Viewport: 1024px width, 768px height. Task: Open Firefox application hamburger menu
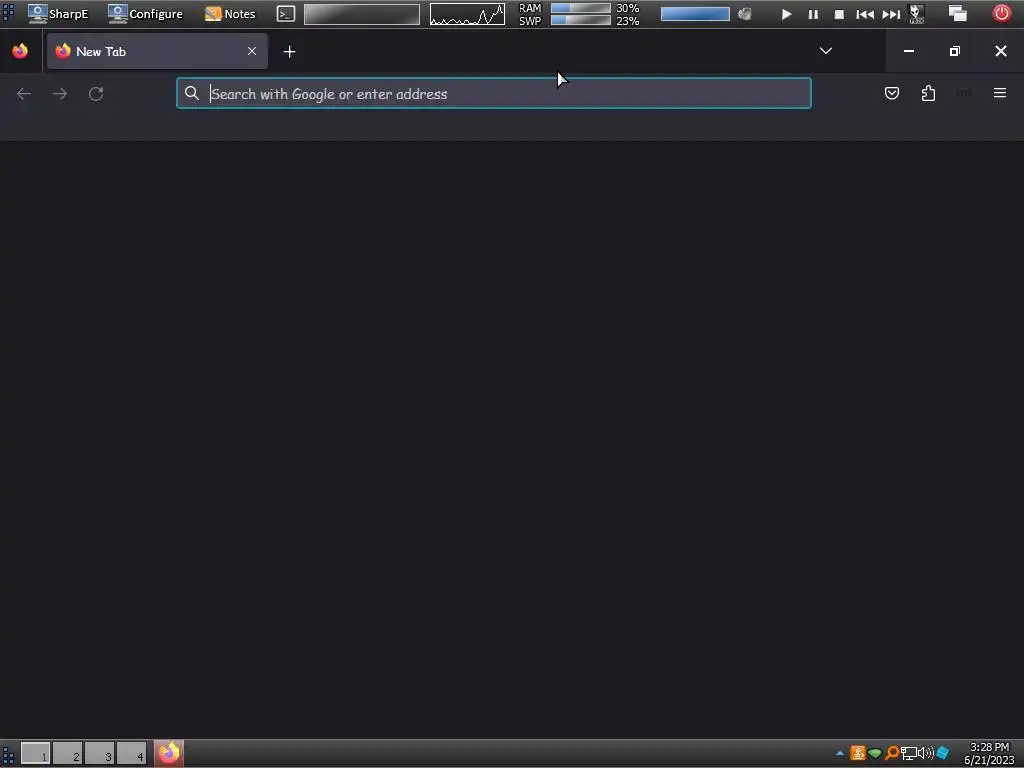point(1000,93)
